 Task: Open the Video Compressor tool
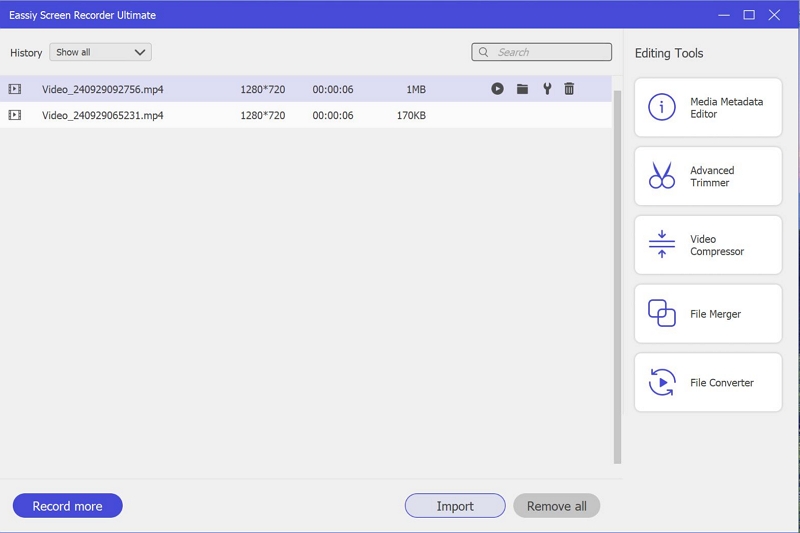point(708,245)
